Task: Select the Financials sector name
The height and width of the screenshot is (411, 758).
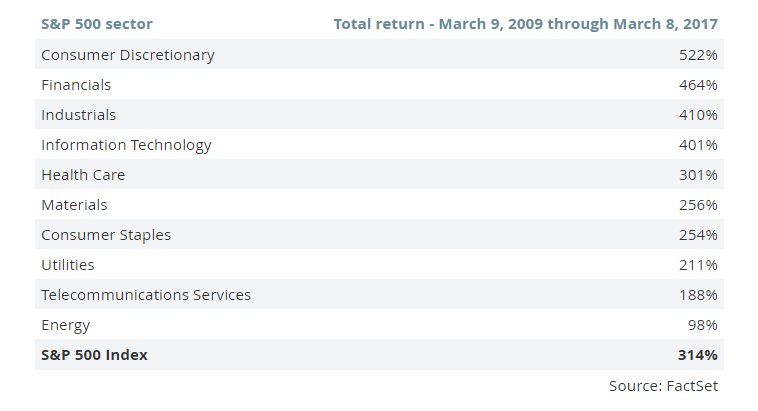Action: 76,85
